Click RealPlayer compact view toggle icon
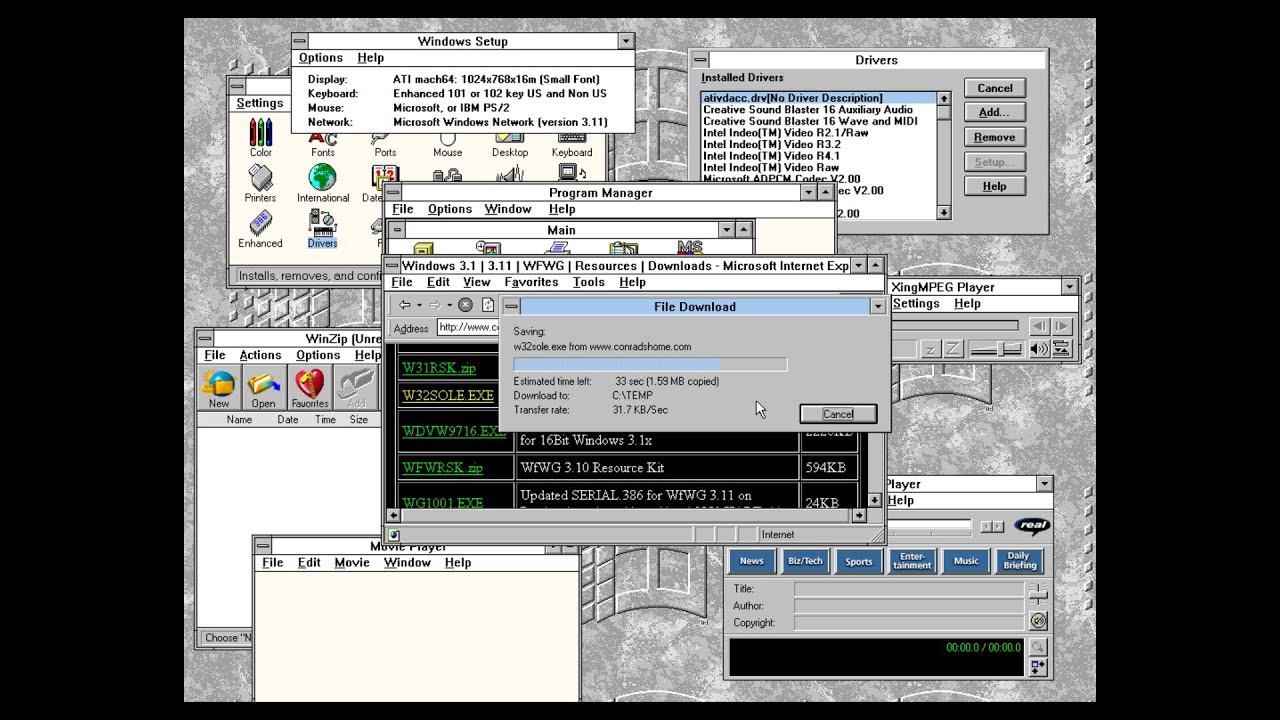Image resolution: width=1280 pixels, height=720 pixels. coord(1037,667)
